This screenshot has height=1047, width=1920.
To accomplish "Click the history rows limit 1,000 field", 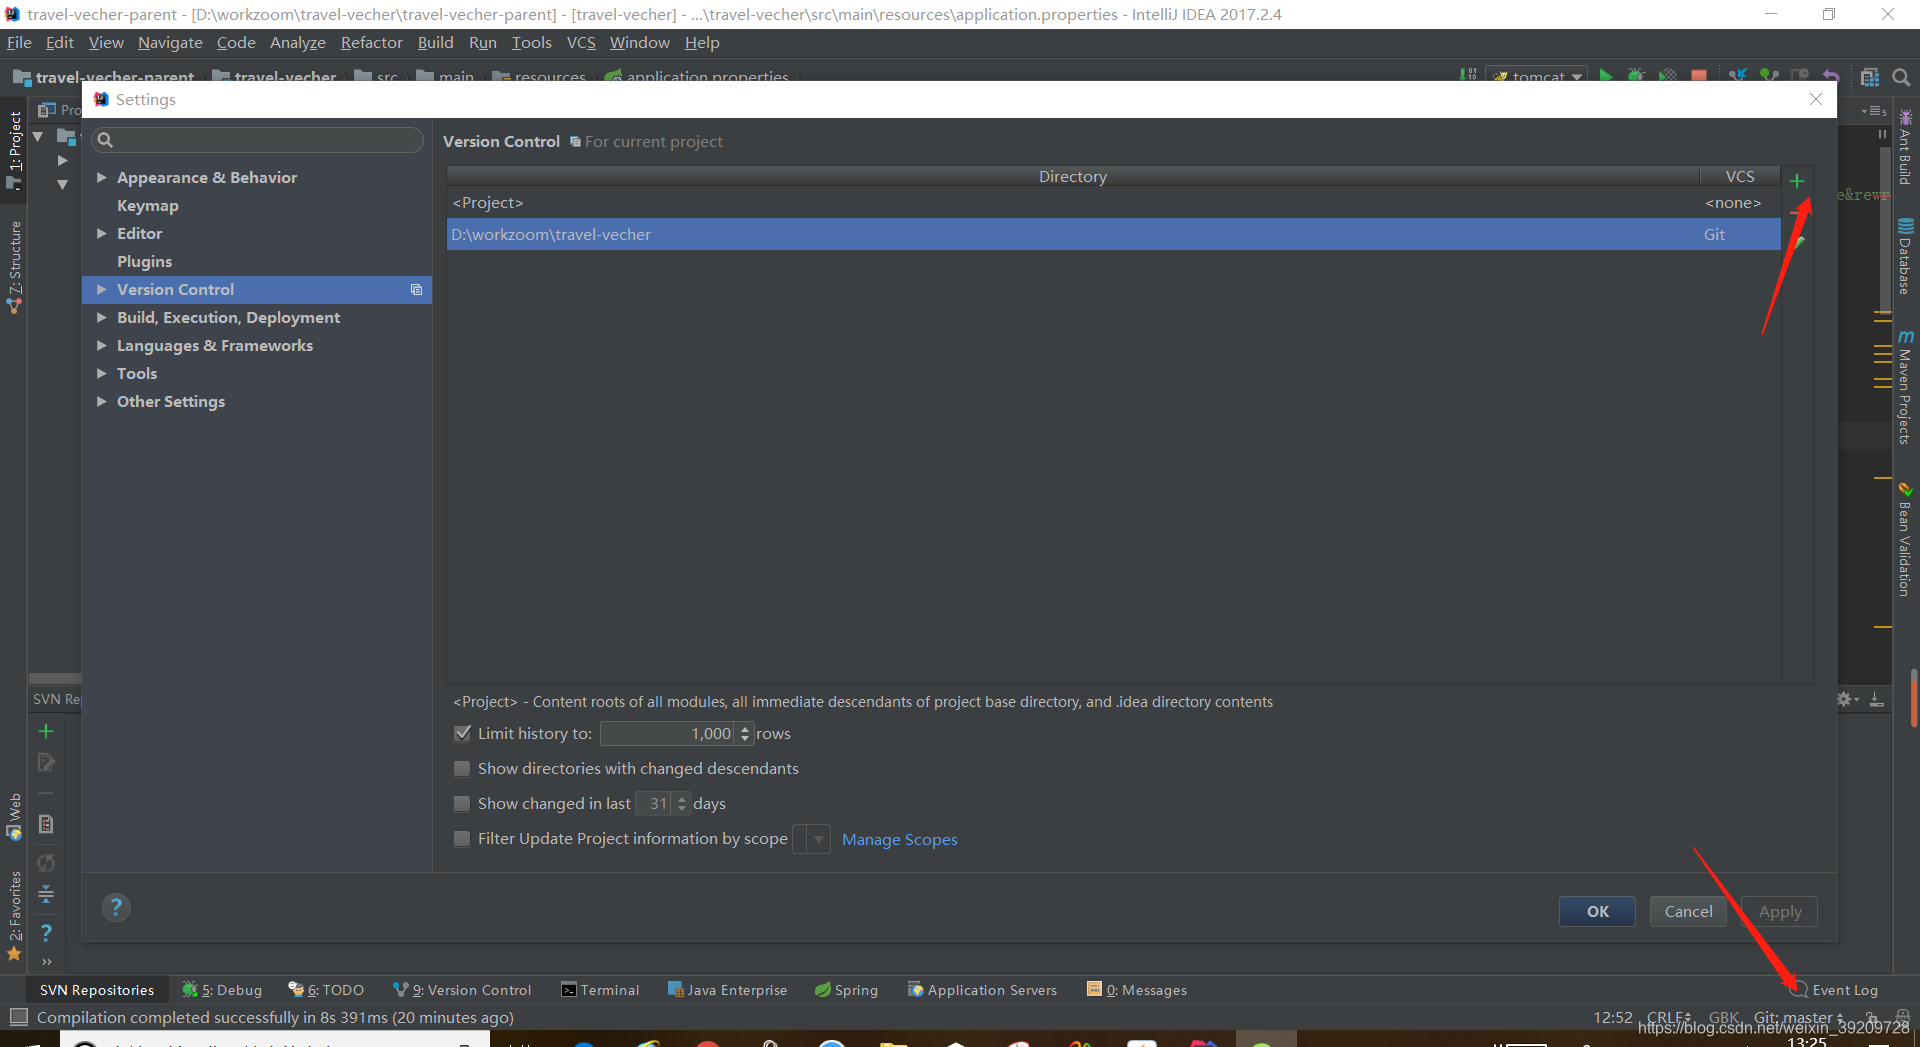I will click(667, 733).
